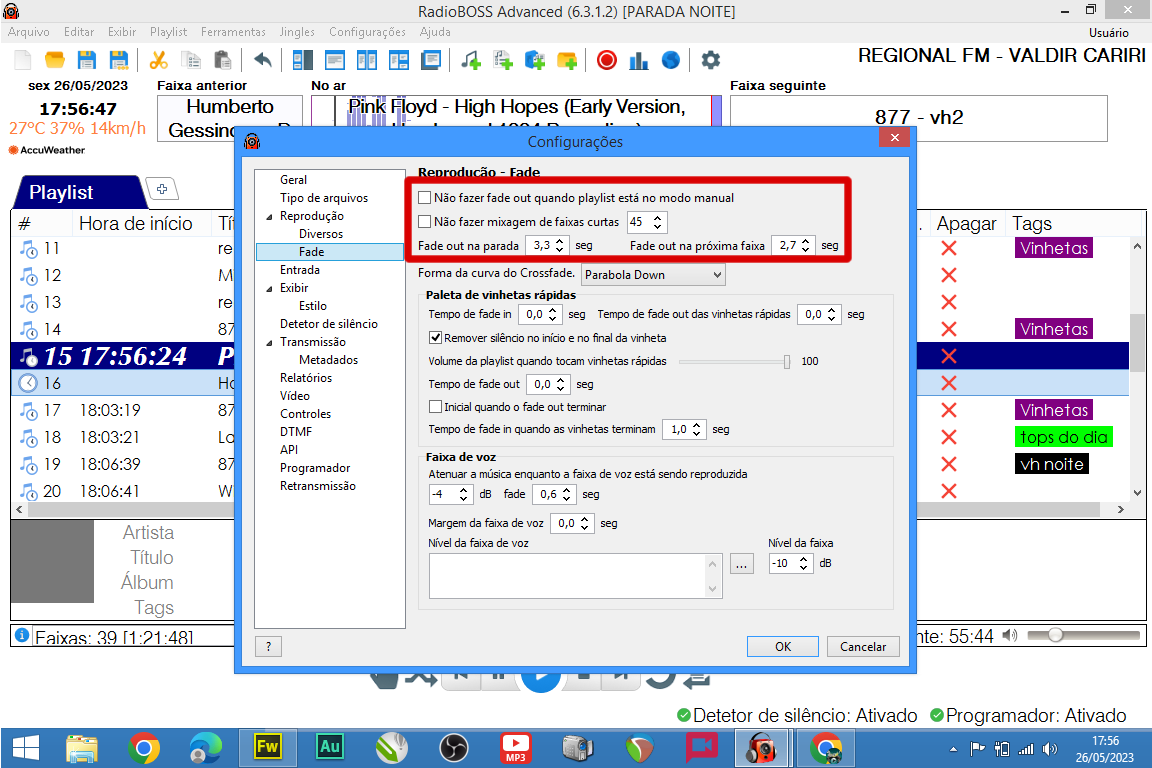This screenshot has height=768, width=1152.
Task: Click the undo arrow in toolbar
Action: (262, 60)
